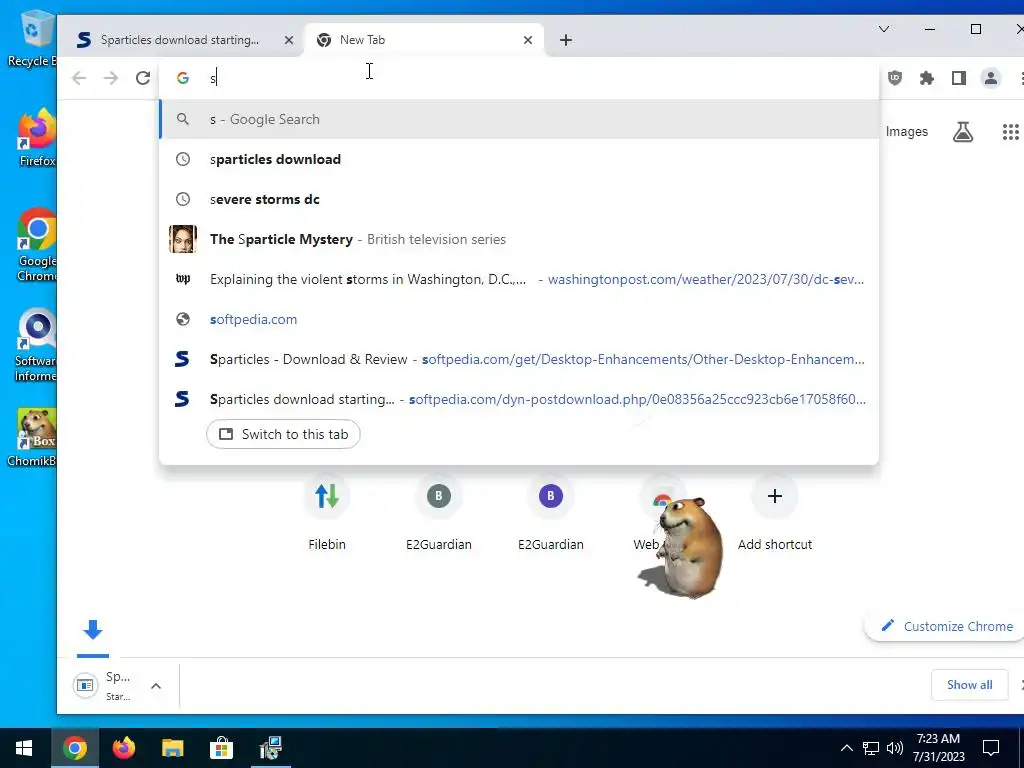Pick 'severe storms dc' history suggestion
1024x768 pixels.
(519, 199)
